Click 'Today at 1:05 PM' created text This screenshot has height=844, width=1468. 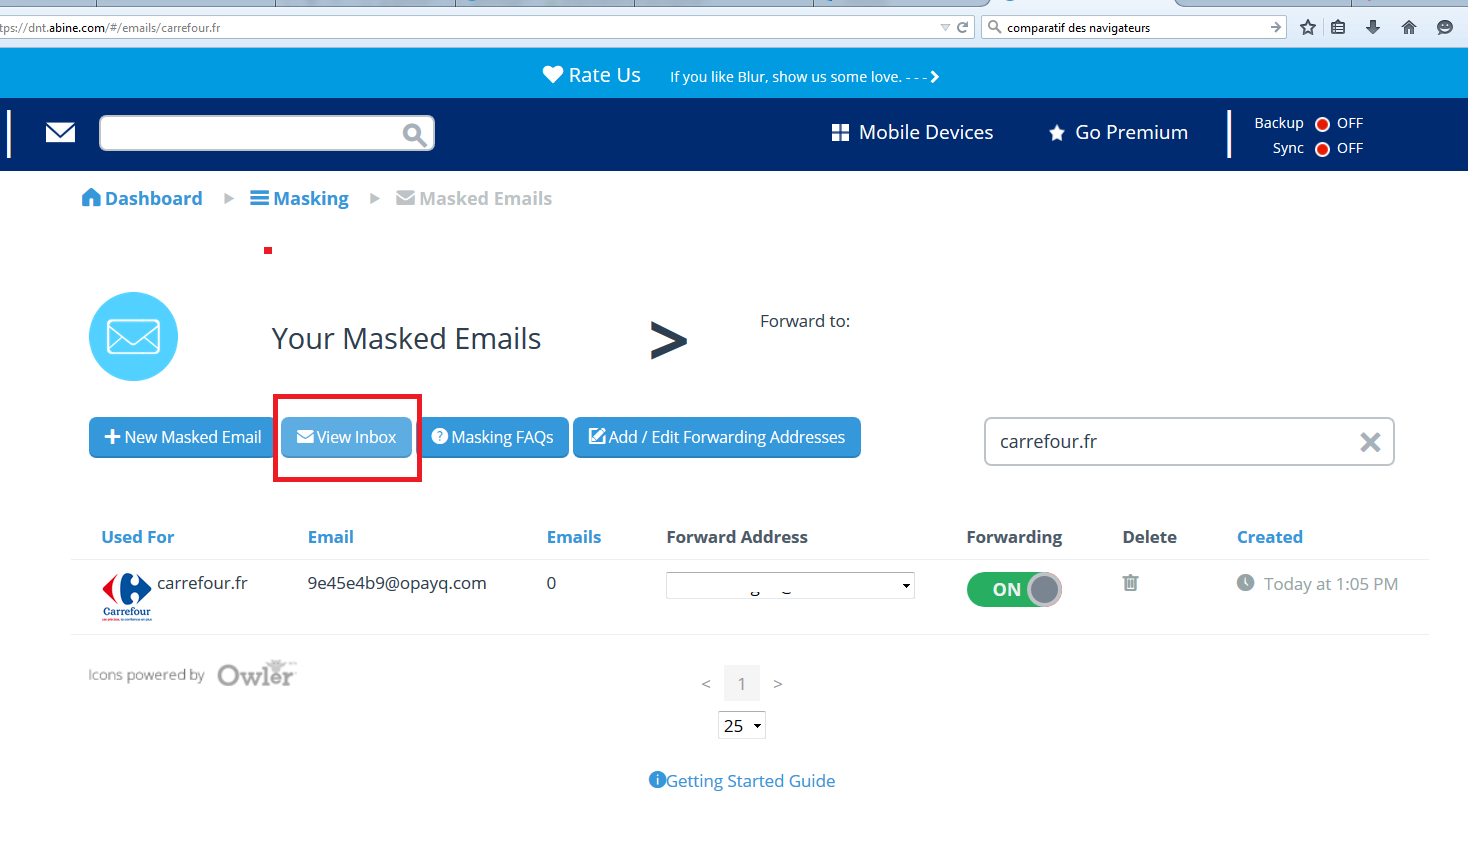[1331, 584]
